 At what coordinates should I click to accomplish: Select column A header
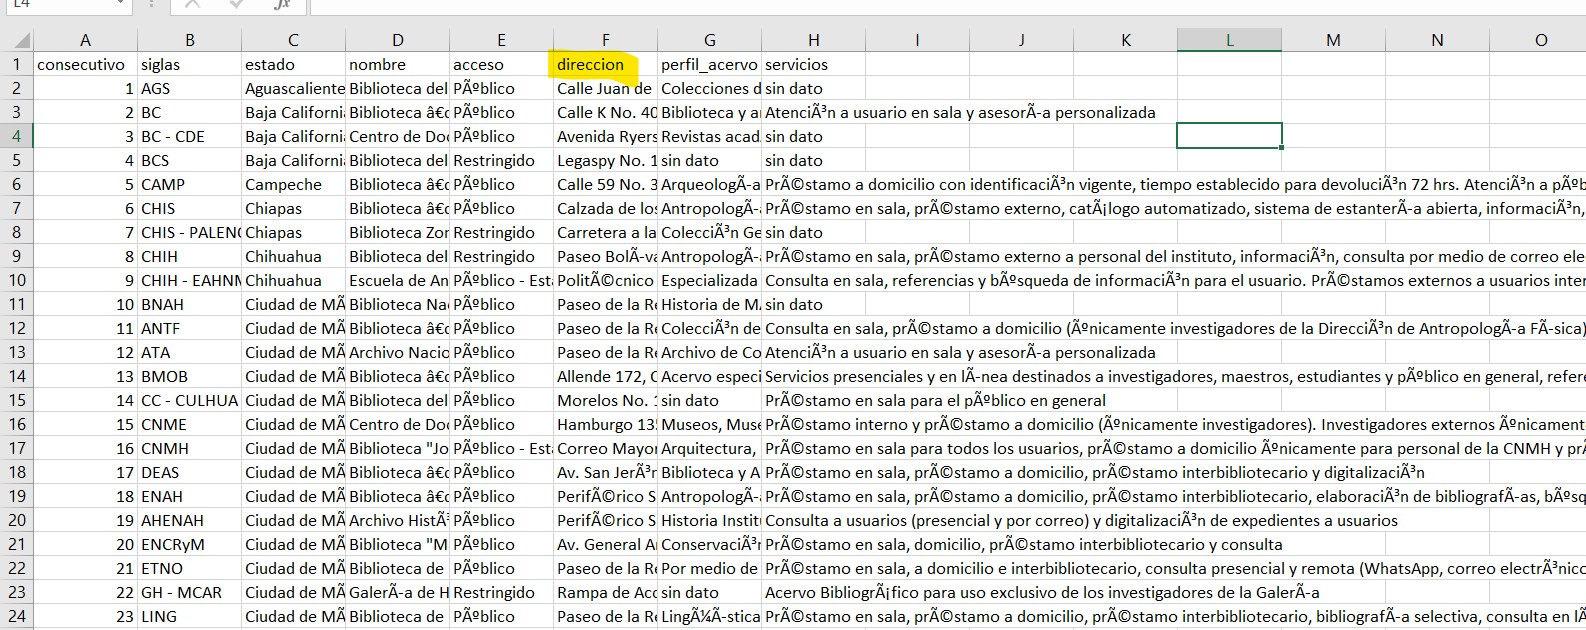click(x=85, y=40)
